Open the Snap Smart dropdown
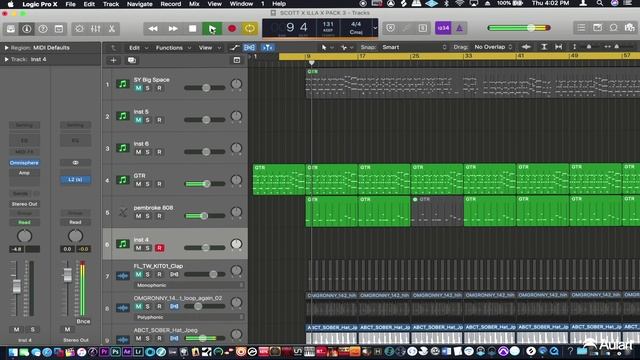This screenshot has width=640, height=360. (x=414, y=47)
